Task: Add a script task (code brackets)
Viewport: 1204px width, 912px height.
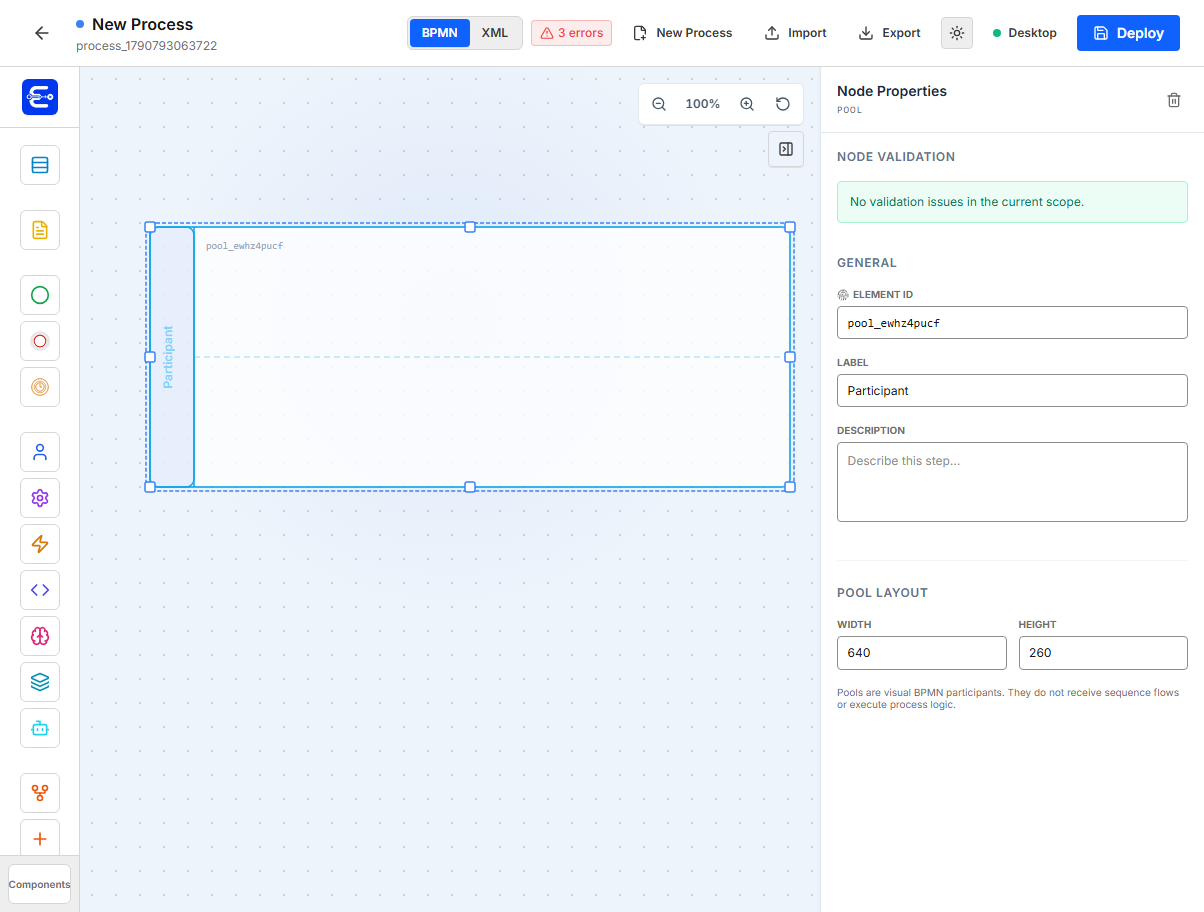Action: (40, 590)
